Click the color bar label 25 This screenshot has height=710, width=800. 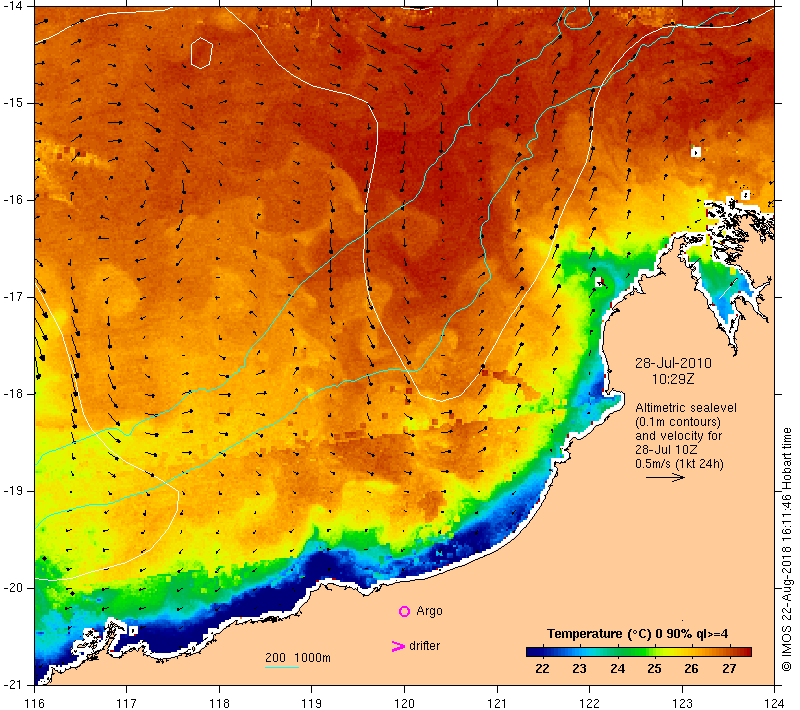click(654, 669)
